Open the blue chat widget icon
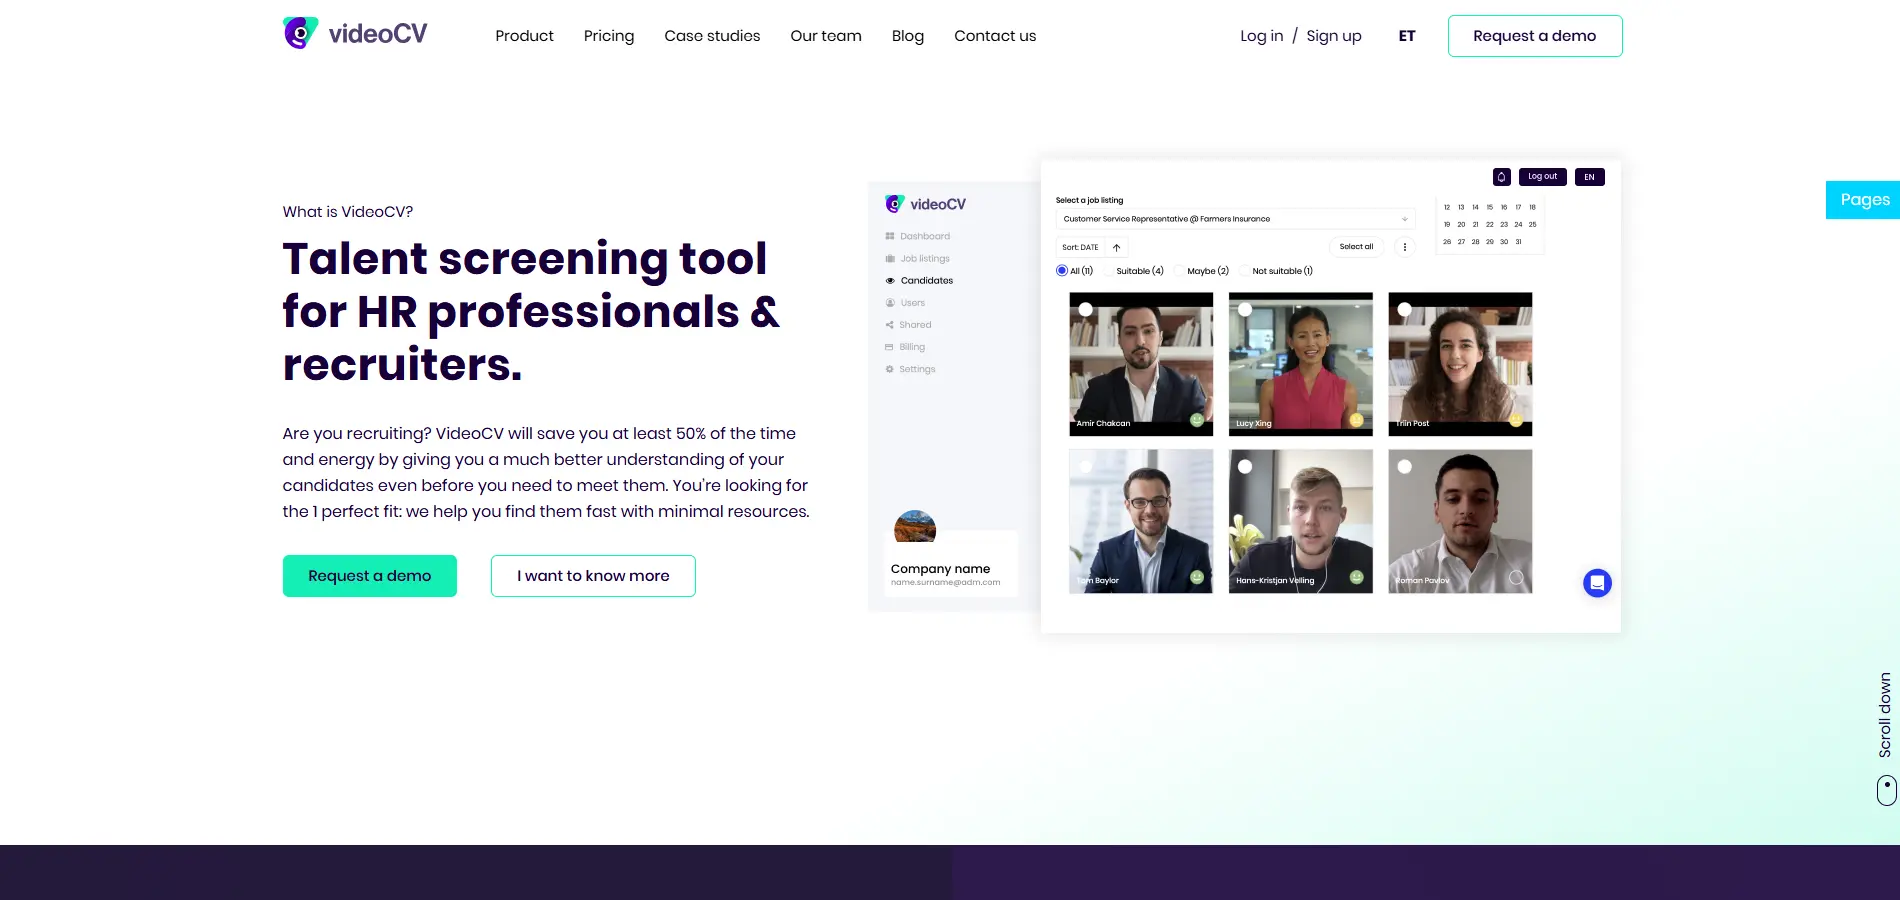This screenshot has width=1900, height=900. click(1597, 583)
